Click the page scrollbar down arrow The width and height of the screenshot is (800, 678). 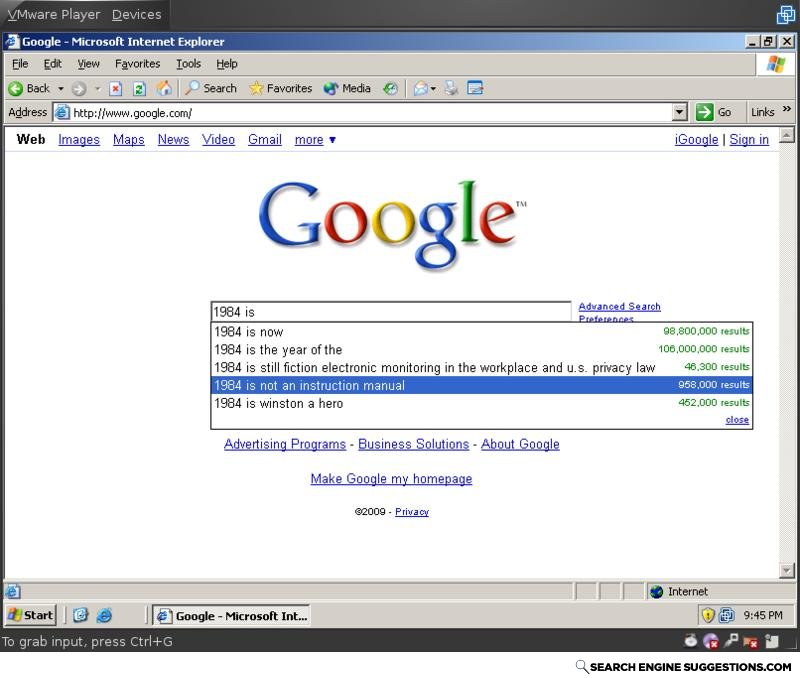tap(786, 570)
